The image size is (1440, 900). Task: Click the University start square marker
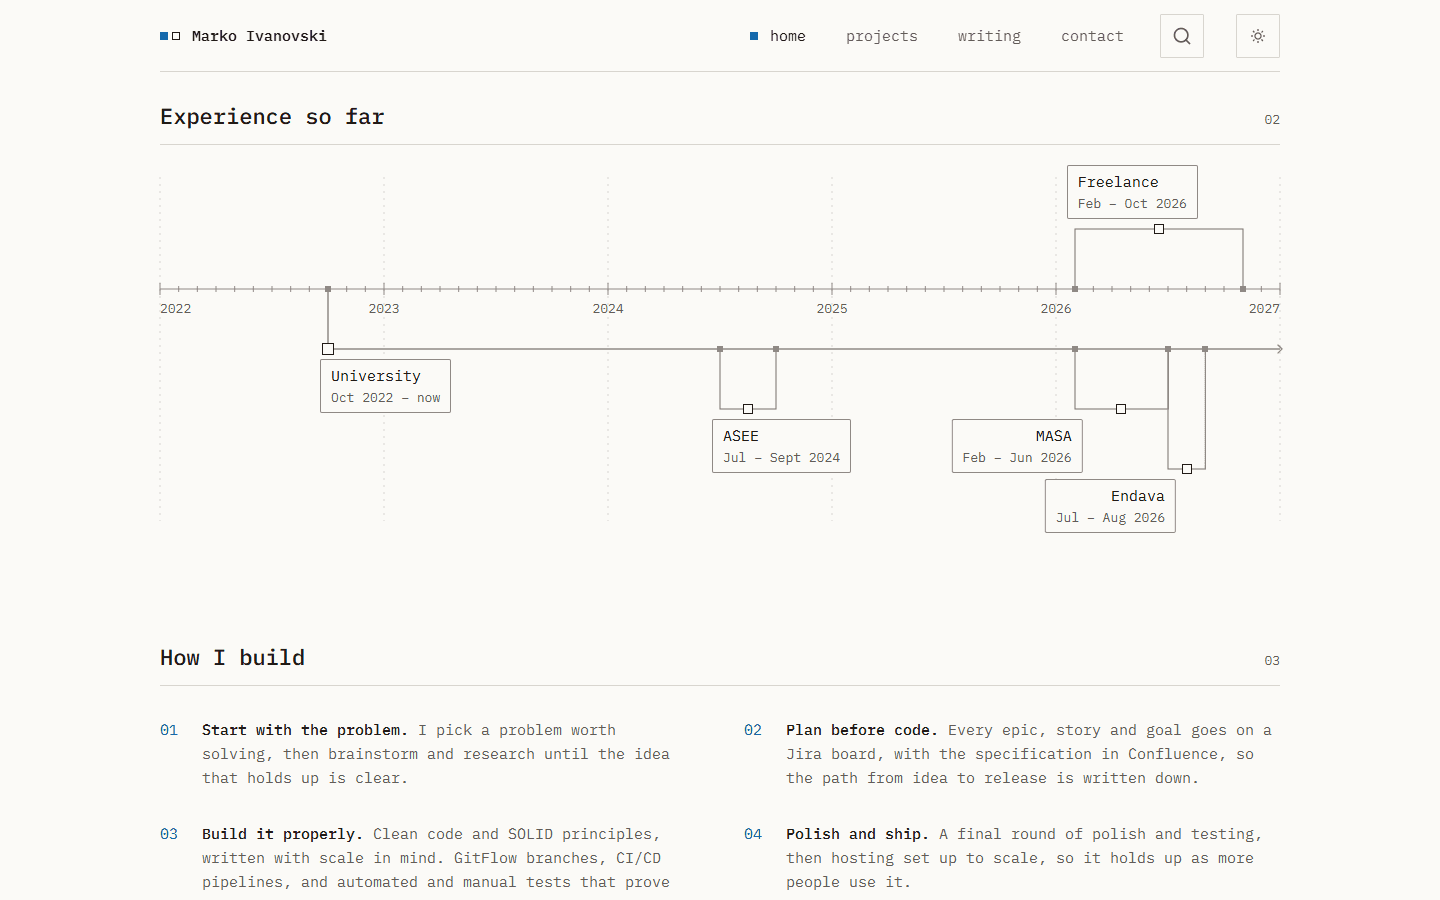point(328,349)
